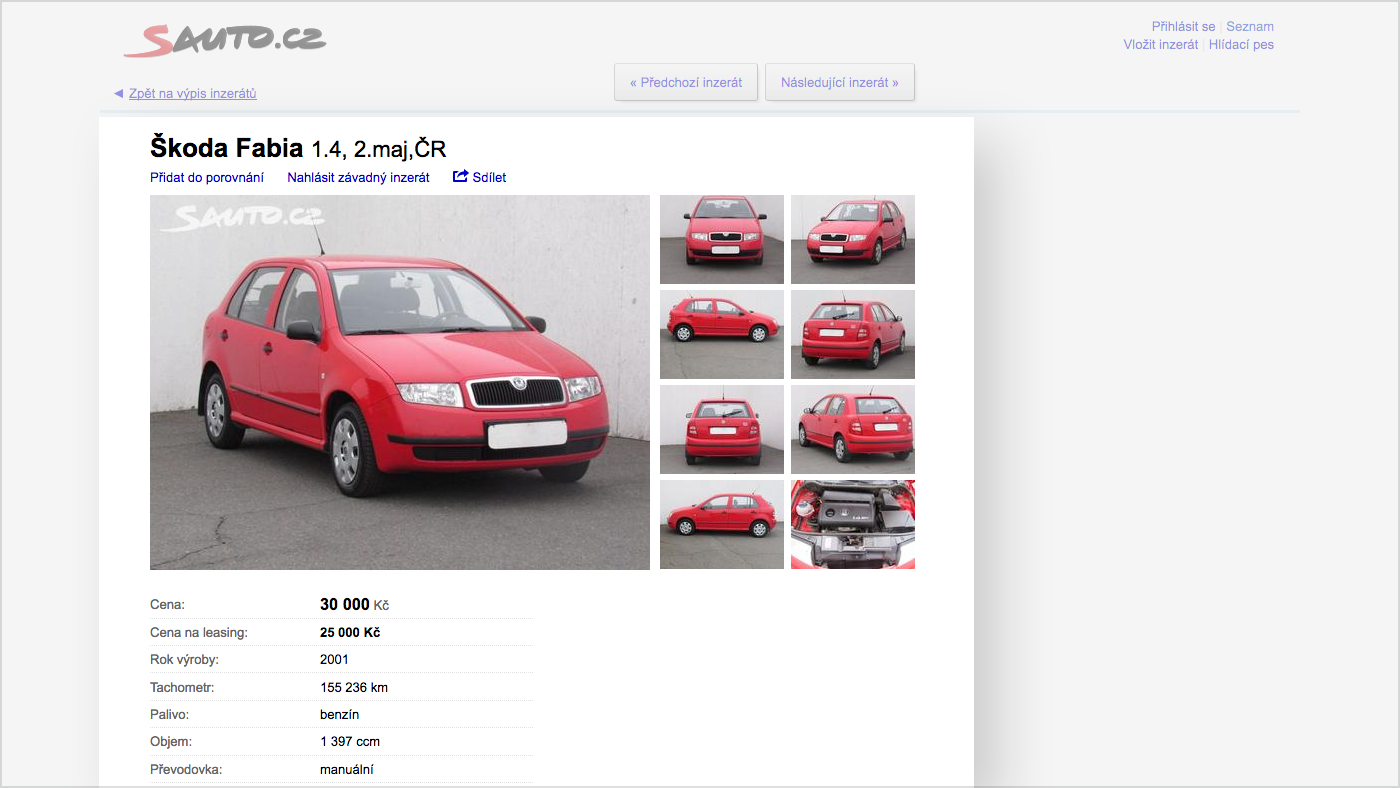
Task: Click the Rok výroby value 2001
Action: point(334,660)
